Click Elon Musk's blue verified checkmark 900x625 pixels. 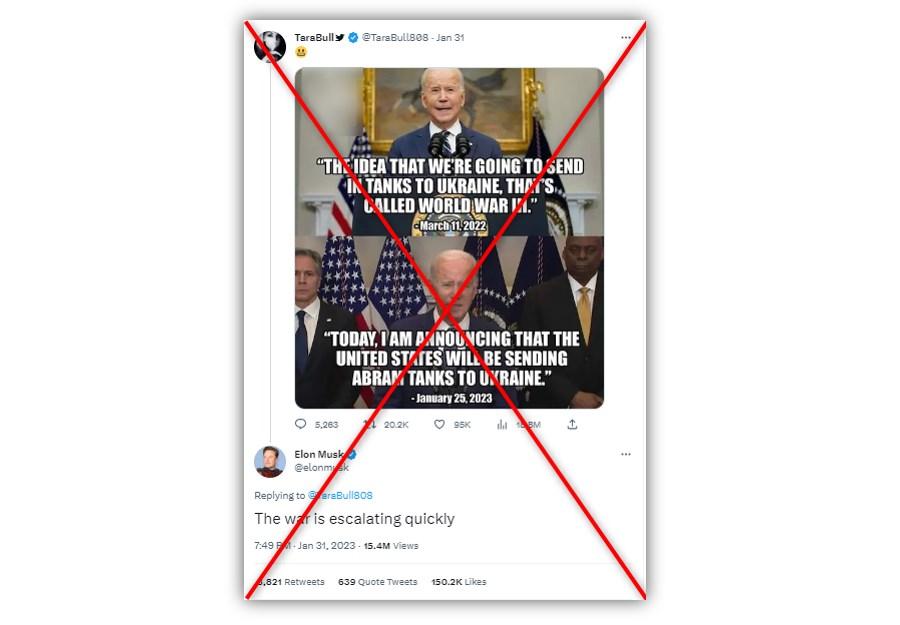pos(352,454)
